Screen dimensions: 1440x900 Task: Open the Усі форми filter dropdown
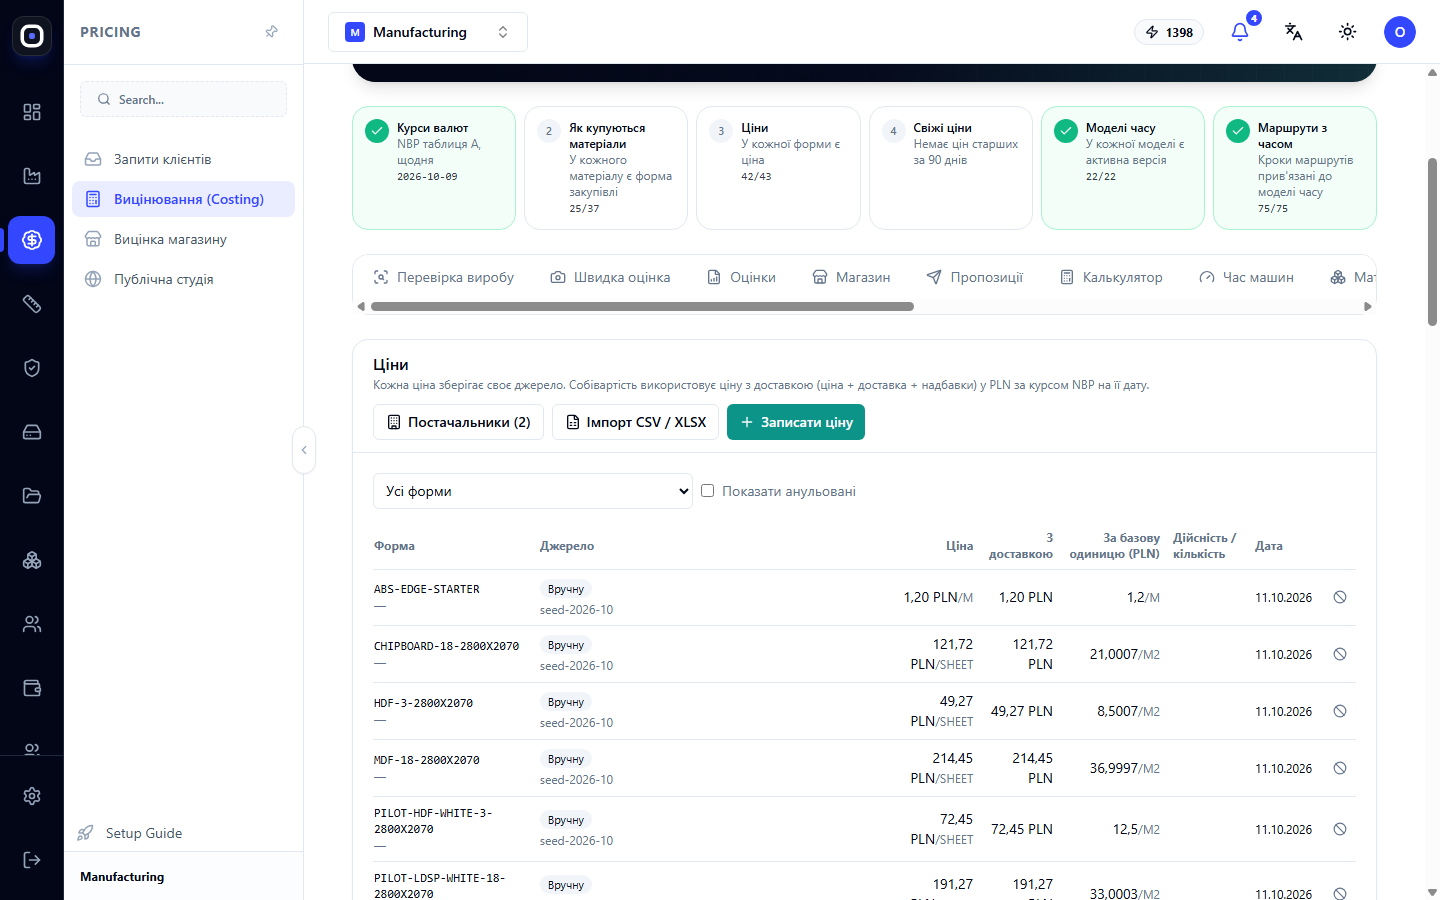click(x=533, y=491)
